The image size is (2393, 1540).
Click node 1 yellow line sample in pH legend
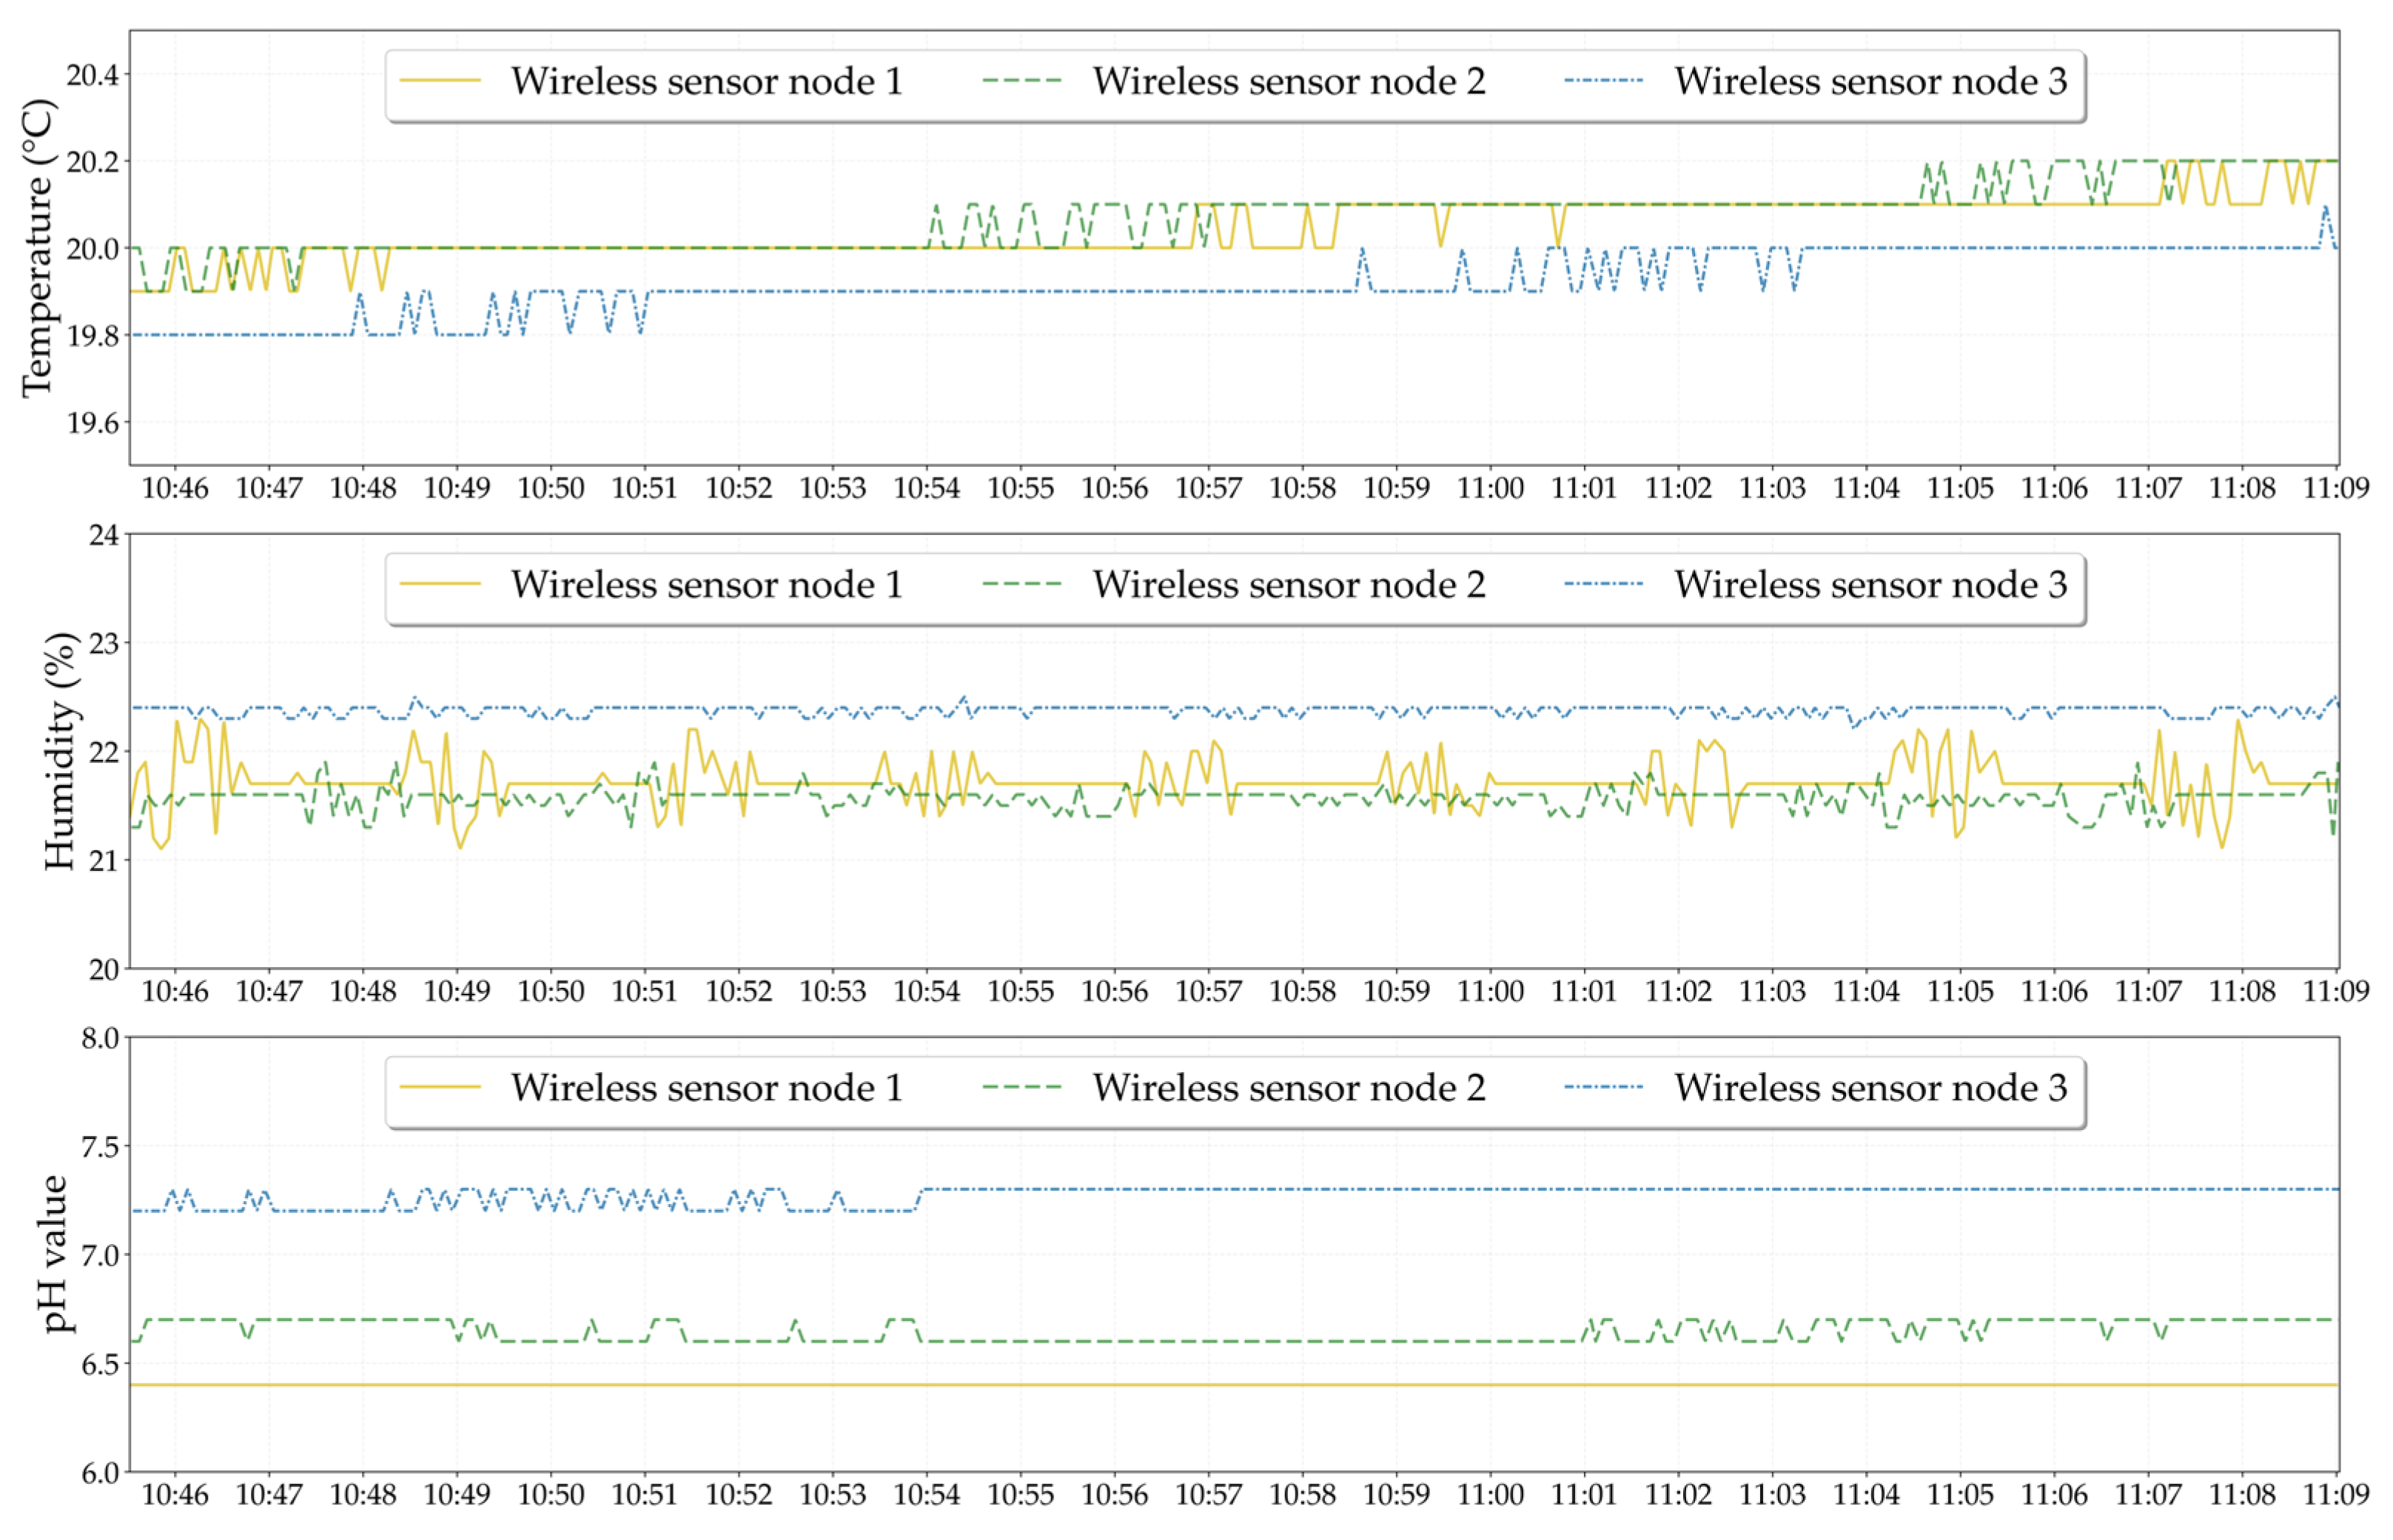coord(439,1088)
